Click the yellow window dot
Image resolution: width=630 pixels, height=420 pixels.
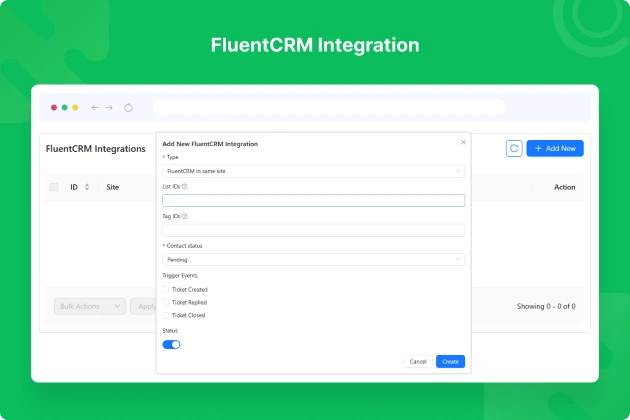tap(75, 107)
